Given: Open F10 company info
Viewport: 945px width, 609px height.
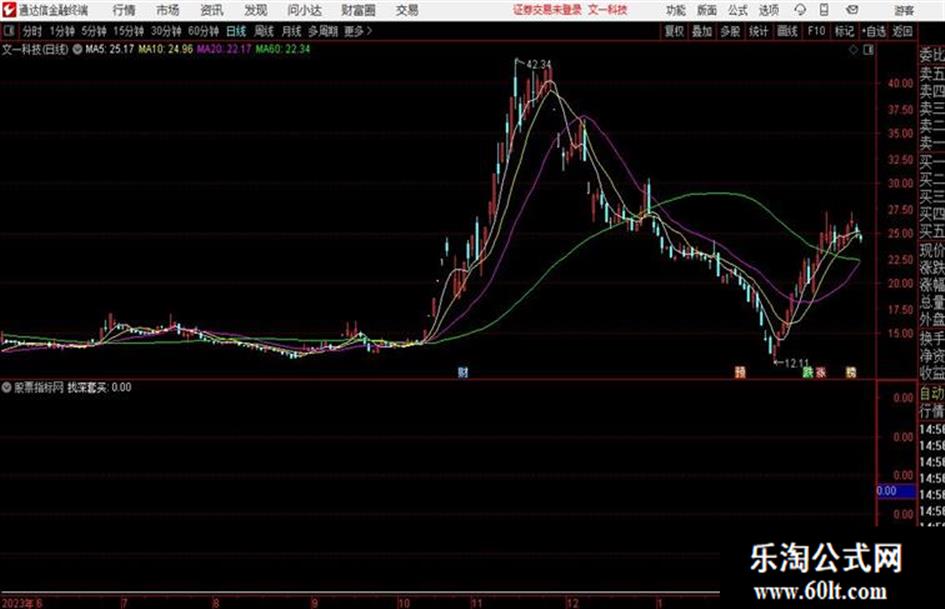Looking at the screenshot, I should (816, 31).
